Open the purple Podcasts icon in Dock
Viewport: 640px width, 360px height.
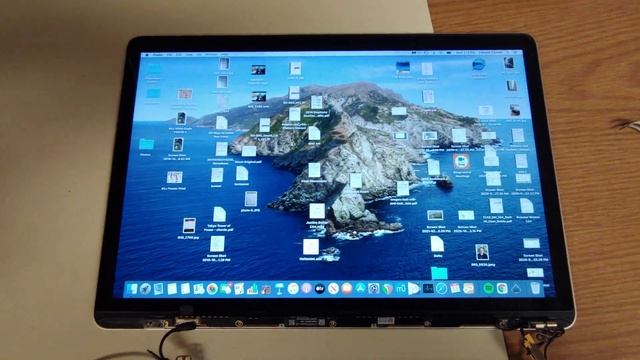[307, 289]
